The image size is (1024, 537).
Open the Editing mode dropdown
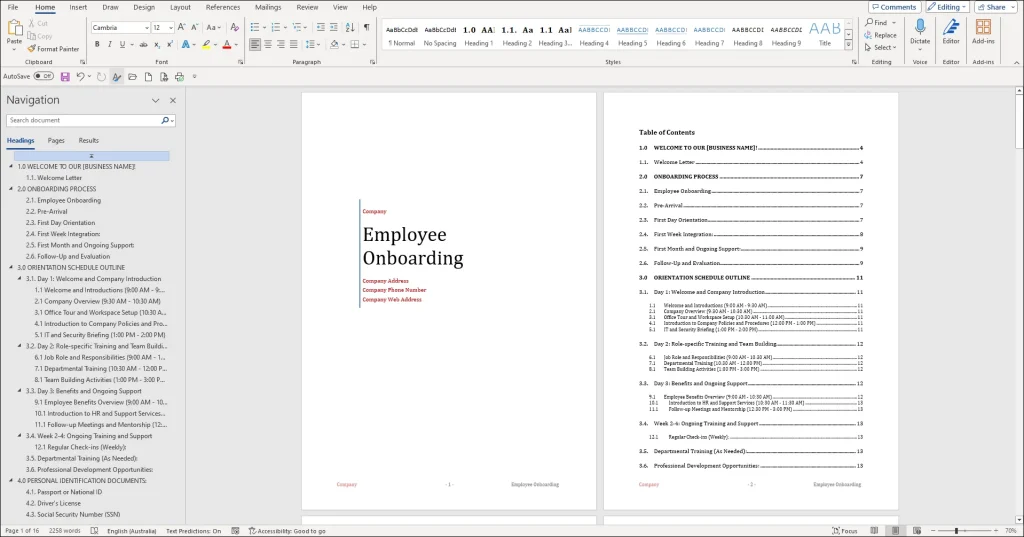pyautogui.click(x=948, y=7)
